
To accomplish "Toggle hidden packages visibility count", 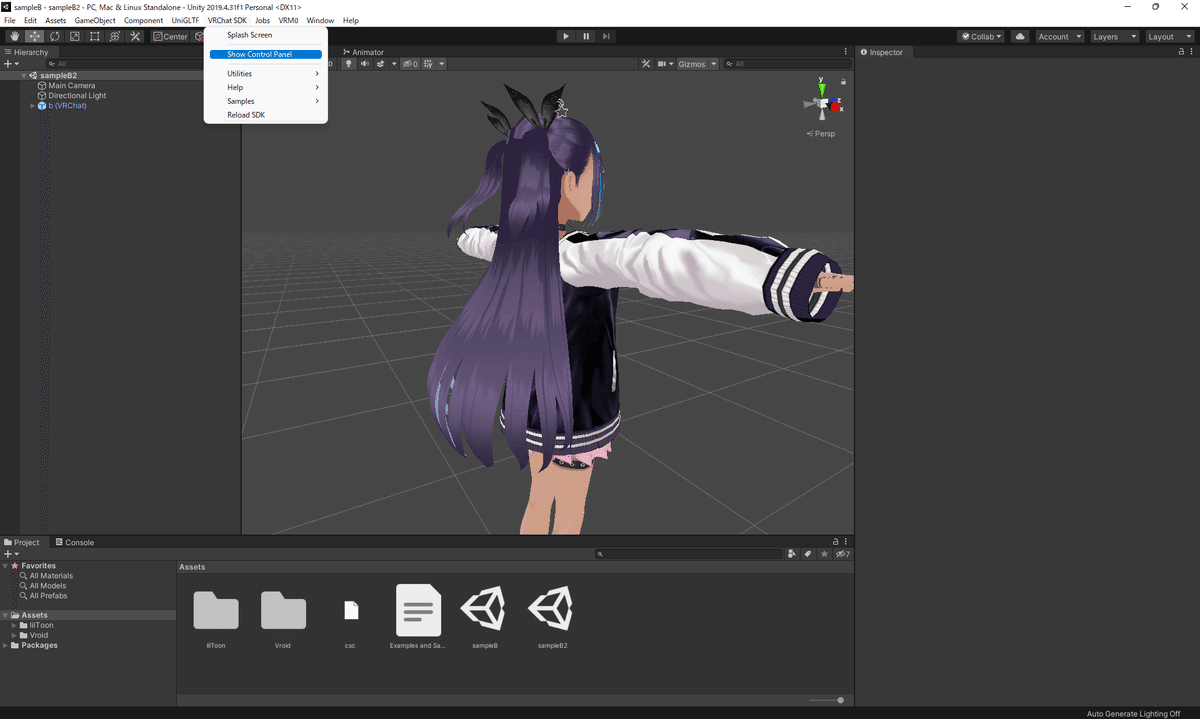I will (x=843, y=554).
